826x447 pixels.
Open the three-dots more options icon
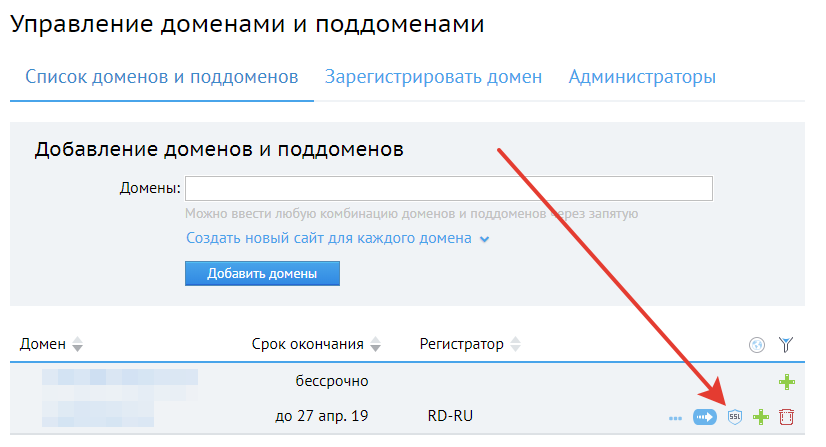675,416
